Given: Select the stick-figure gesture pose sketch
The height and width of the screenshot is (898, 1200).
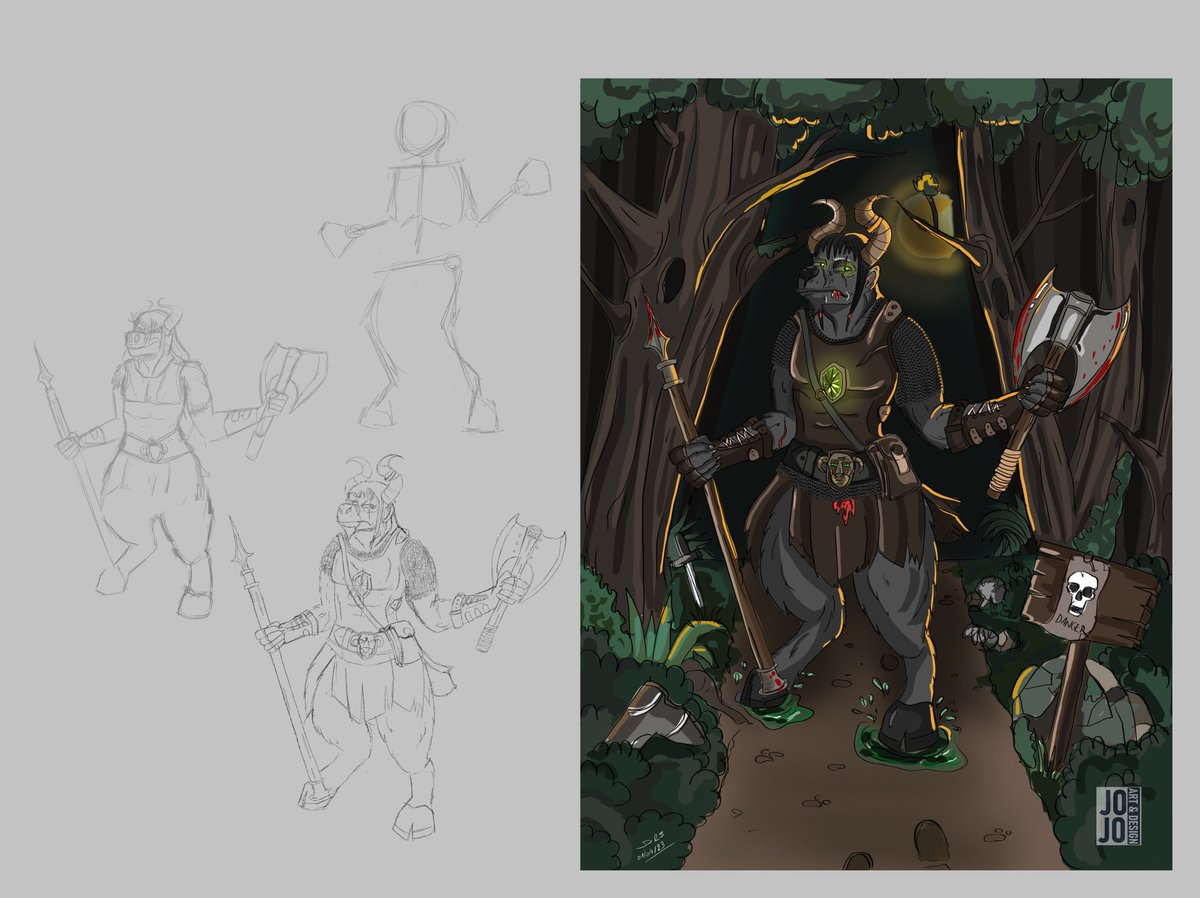Looking at the screenshot, I should [x=435, y=266].
